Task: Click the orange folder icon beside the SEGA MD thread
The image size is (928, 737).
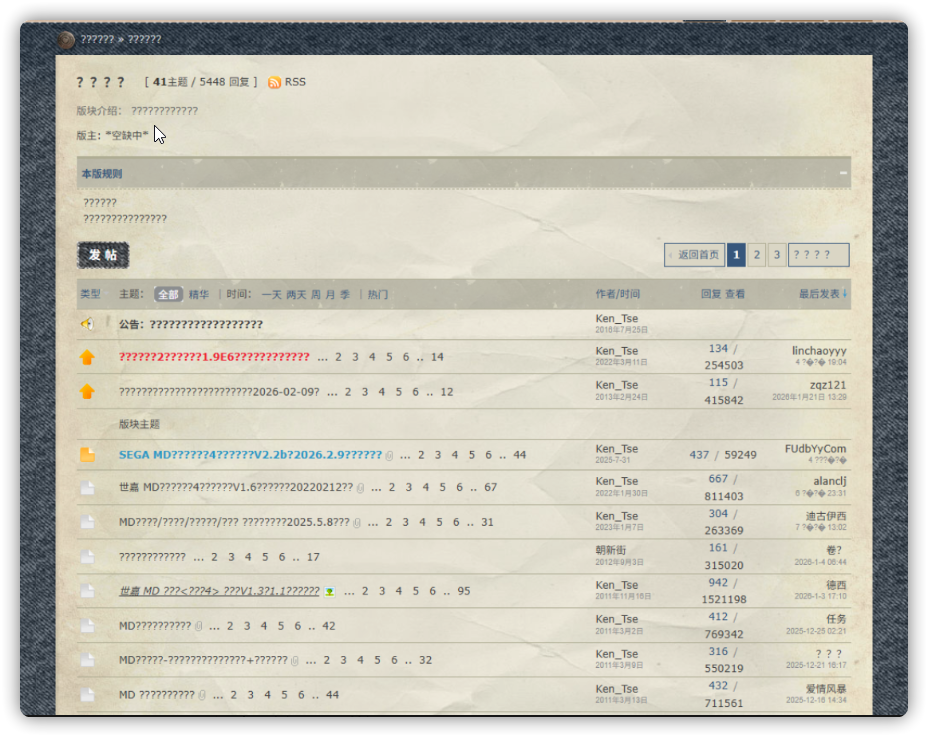Action: click(x=87, y=454)
